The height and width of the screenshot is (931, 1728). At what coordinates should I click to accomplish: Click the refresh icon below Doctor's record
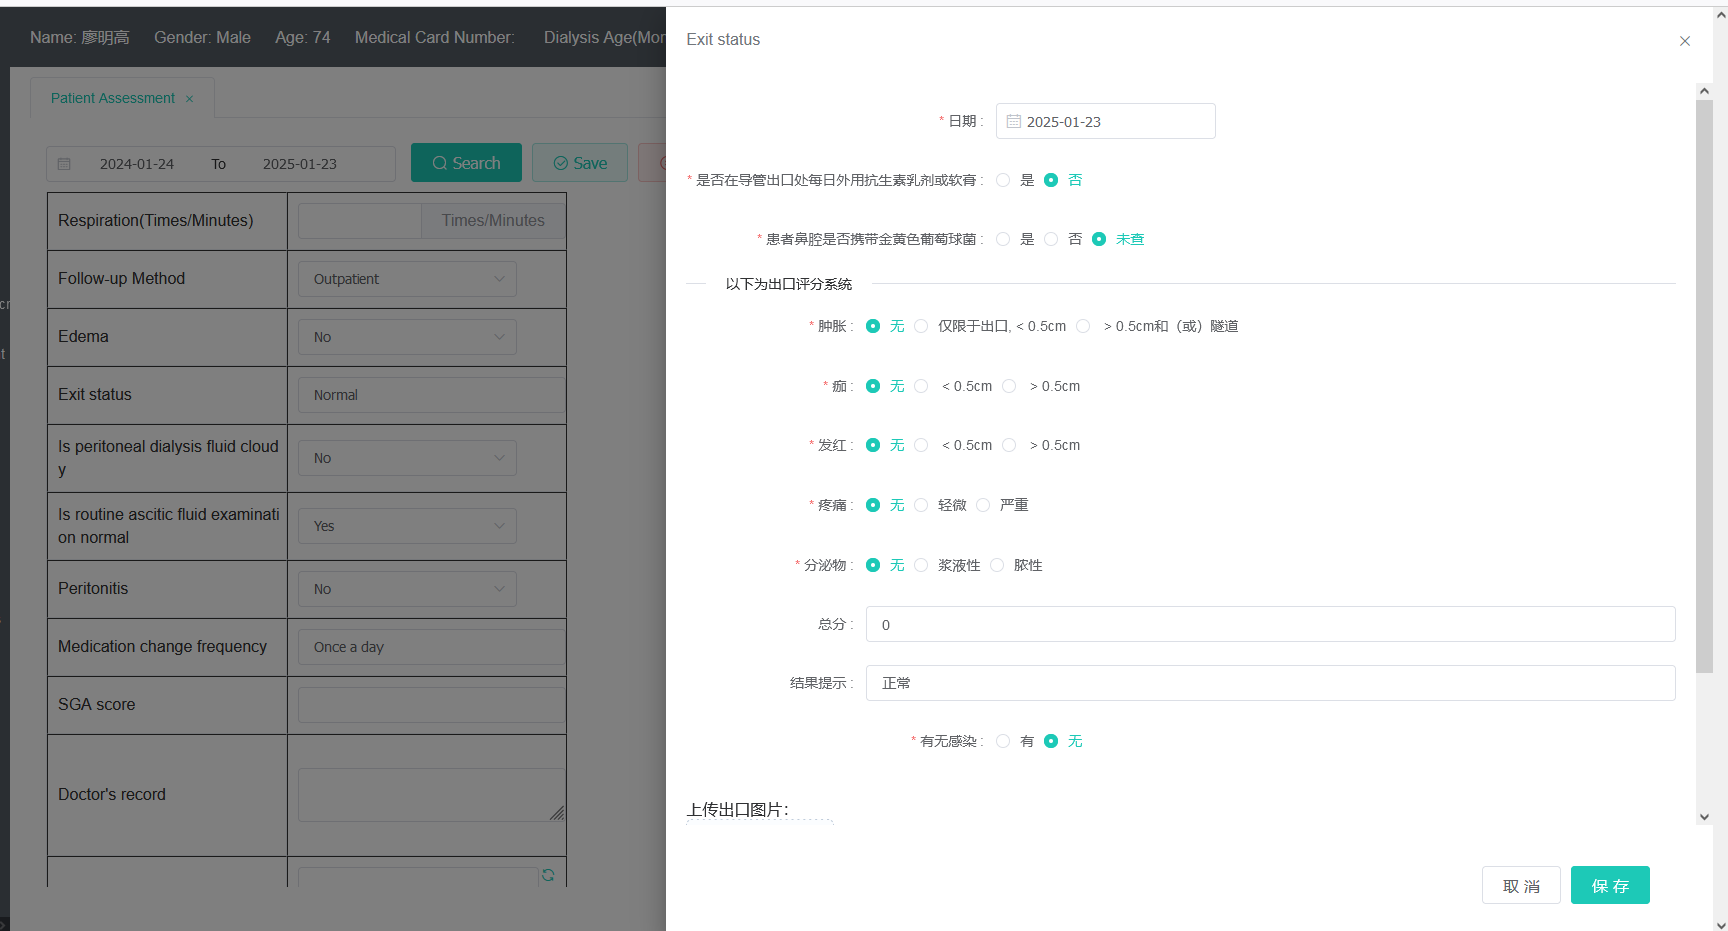[x=548, y=875]
